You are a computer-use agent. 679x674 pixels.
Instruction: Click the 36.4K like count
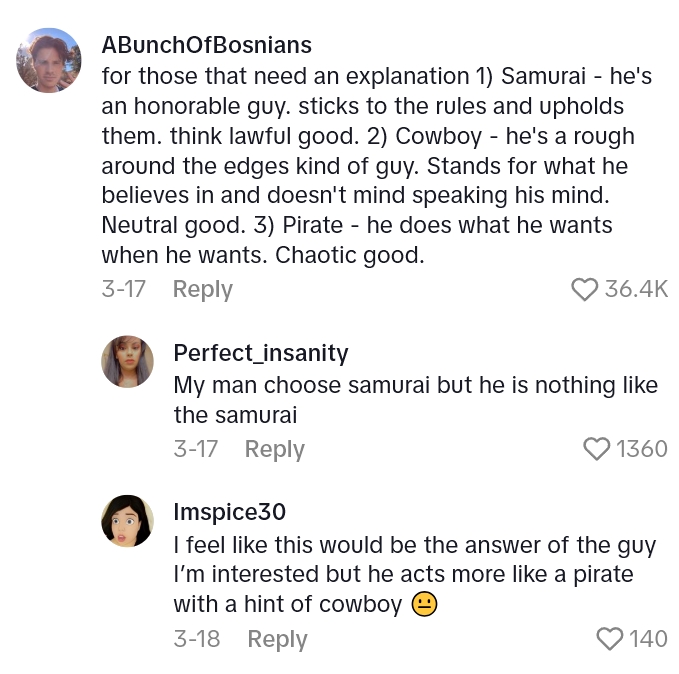[x=636, y=289]
